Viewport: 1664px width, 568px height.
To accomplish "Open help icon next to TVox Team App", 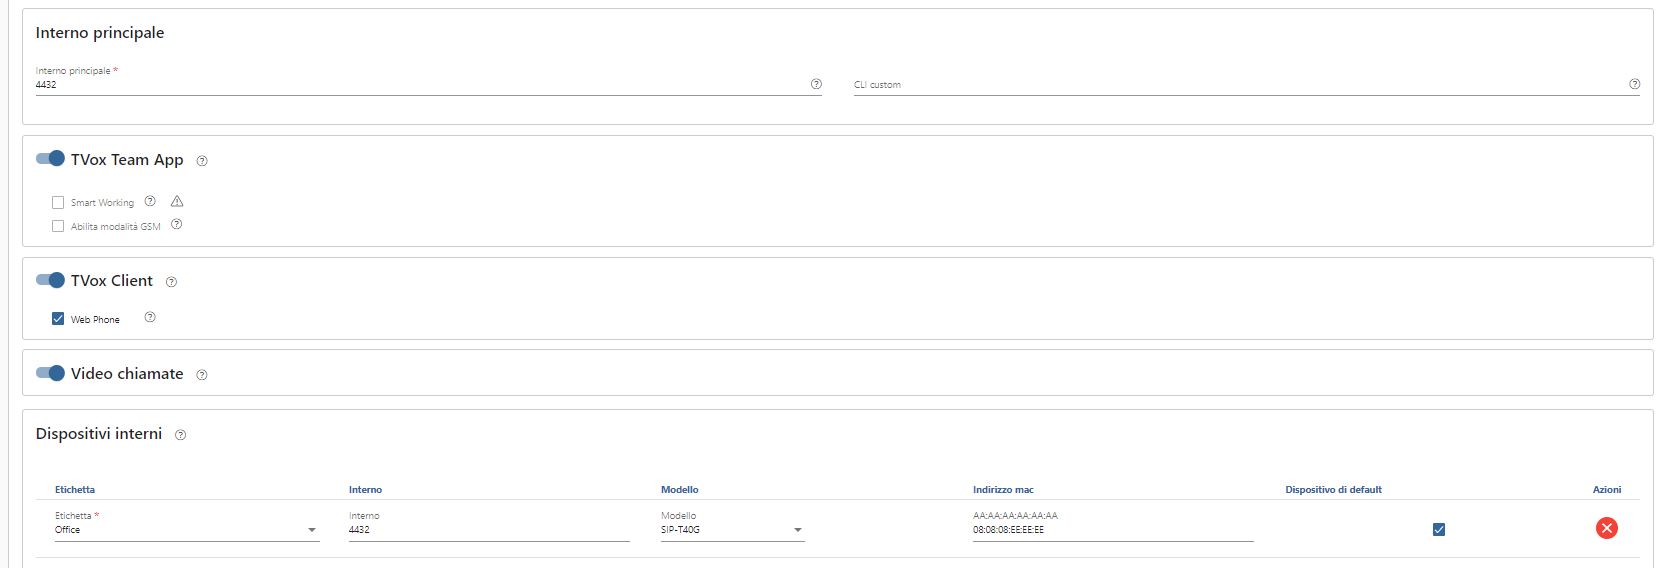I will (x=202, y=161).
